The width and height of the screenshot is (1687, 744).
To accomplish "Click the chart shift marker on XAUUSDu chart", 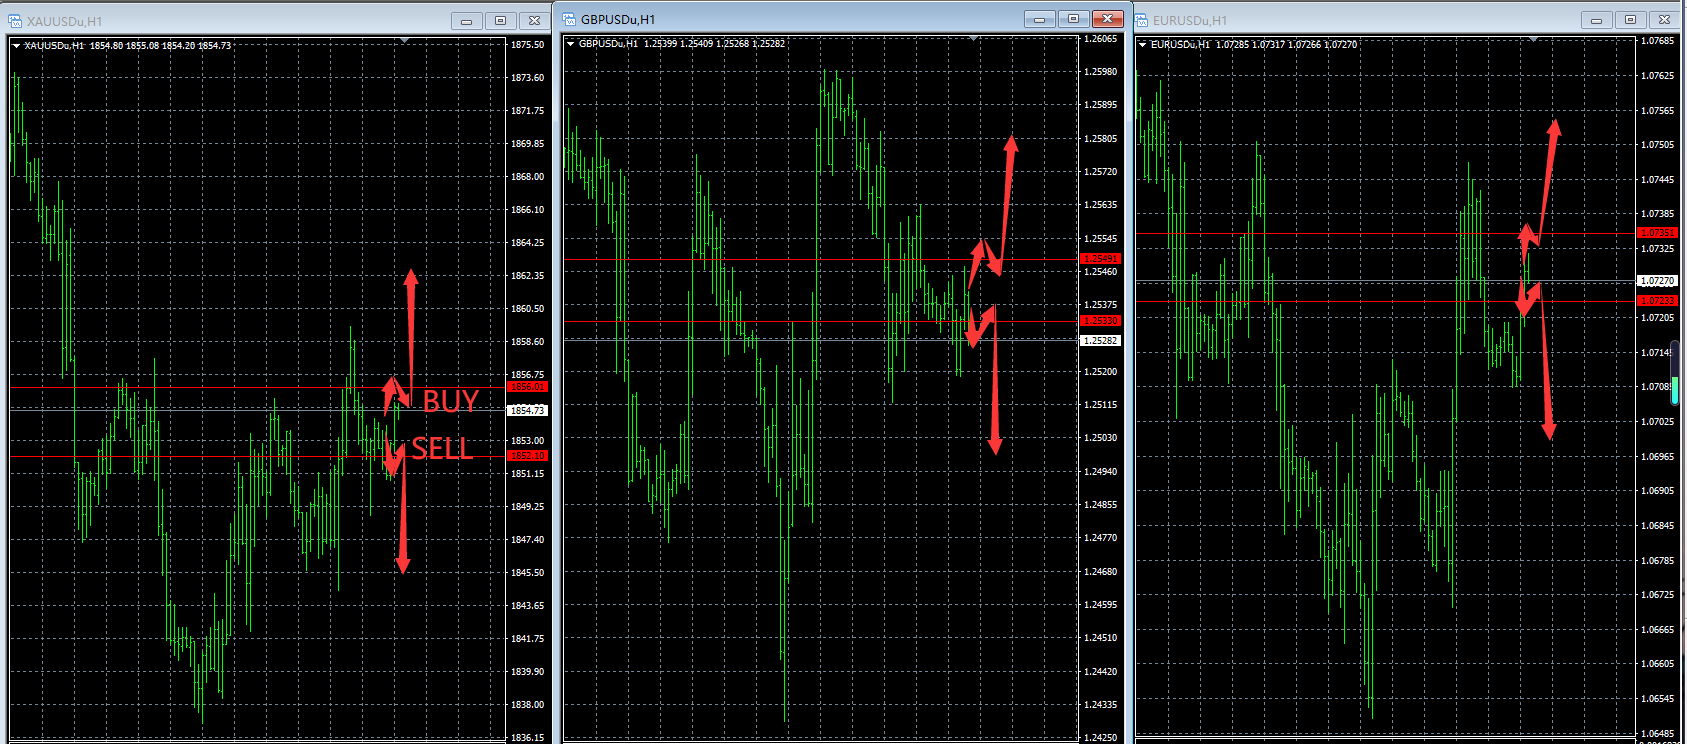I will 404,41.
